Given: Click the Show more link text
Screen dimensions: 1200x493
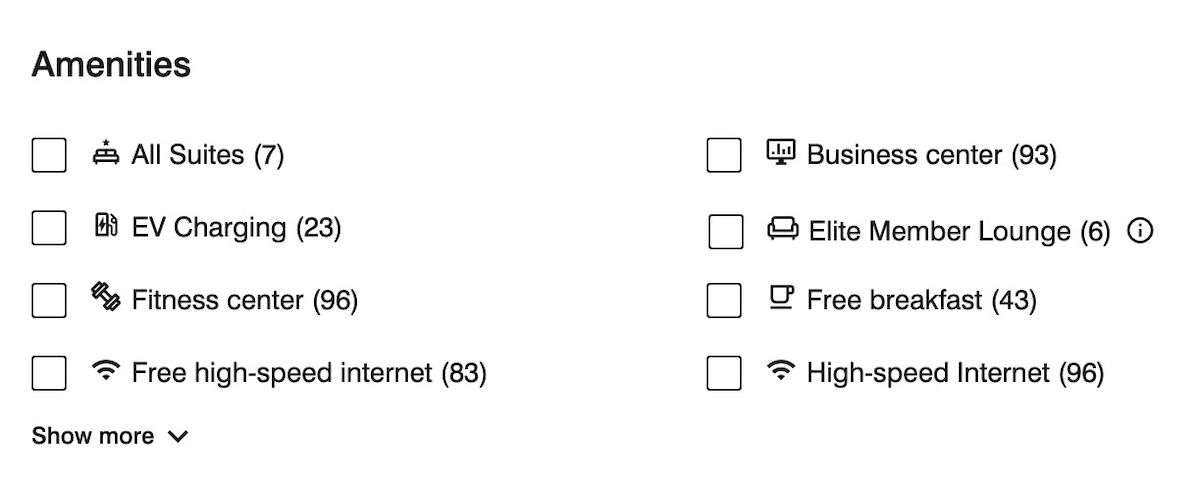Looking at the screenshot, I should click(x=93, y=436).
